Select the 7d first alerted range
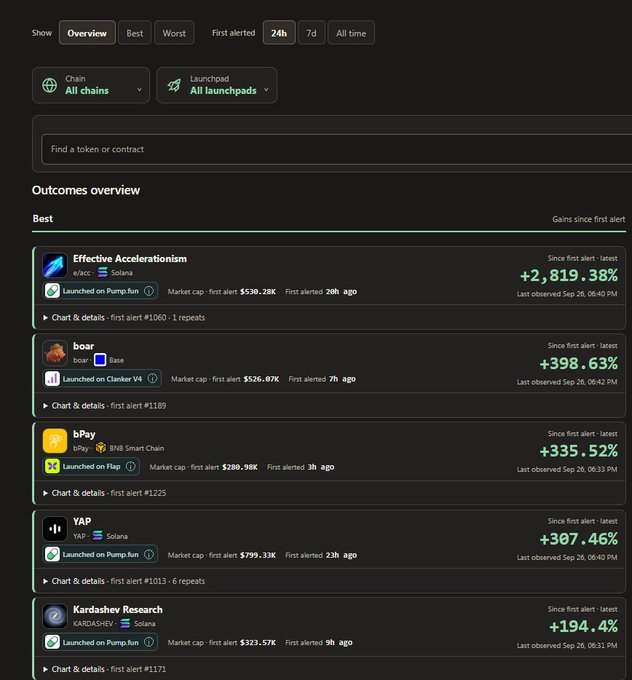 (x=311, y=33)
